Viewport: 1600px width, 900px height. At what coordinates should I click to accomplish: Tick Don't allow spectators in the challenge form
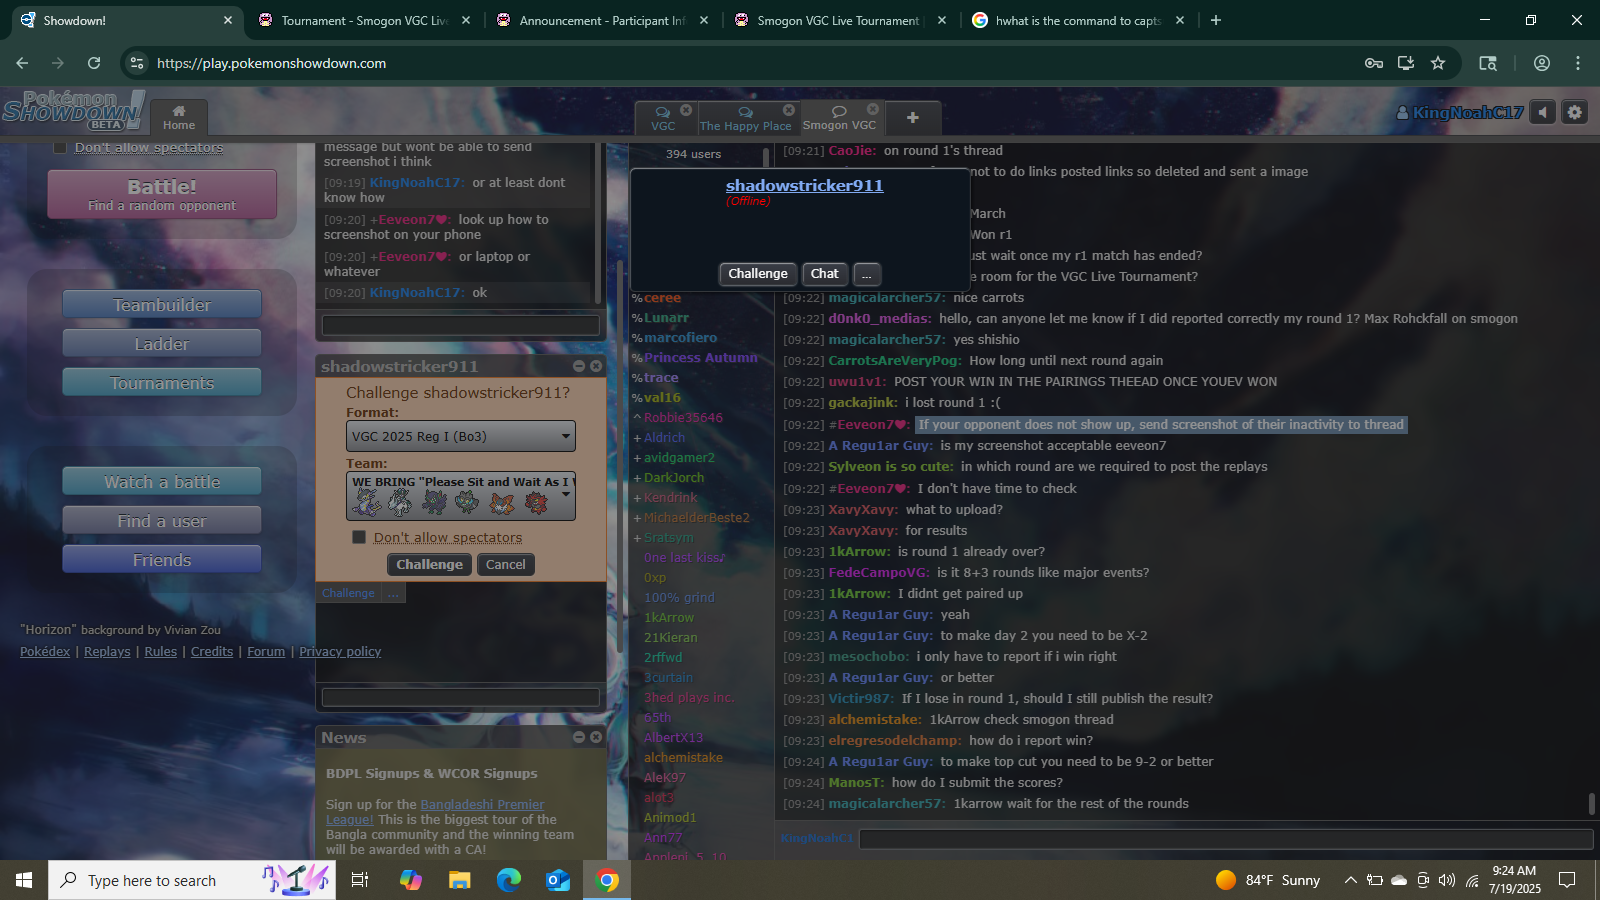[x=359, y=537]
